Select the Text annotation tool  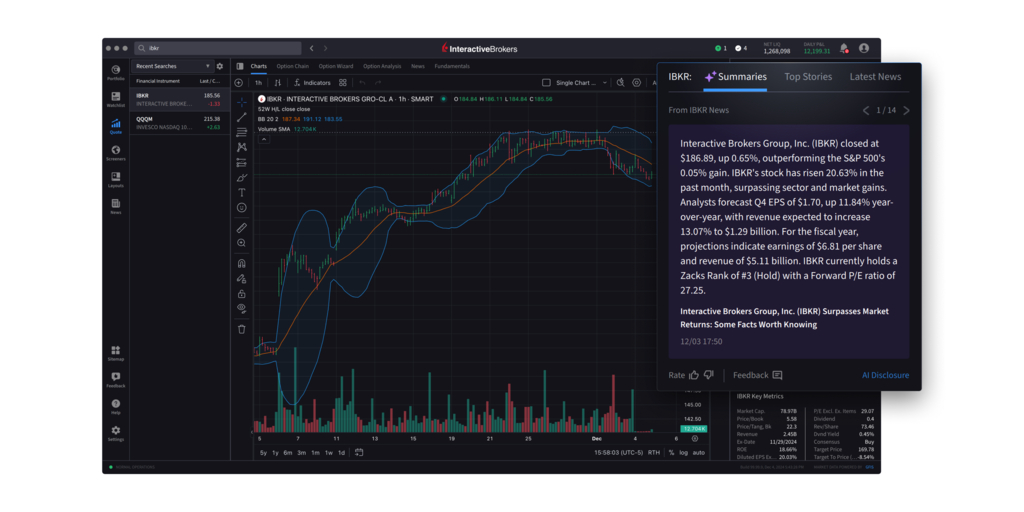coord(241,192)
